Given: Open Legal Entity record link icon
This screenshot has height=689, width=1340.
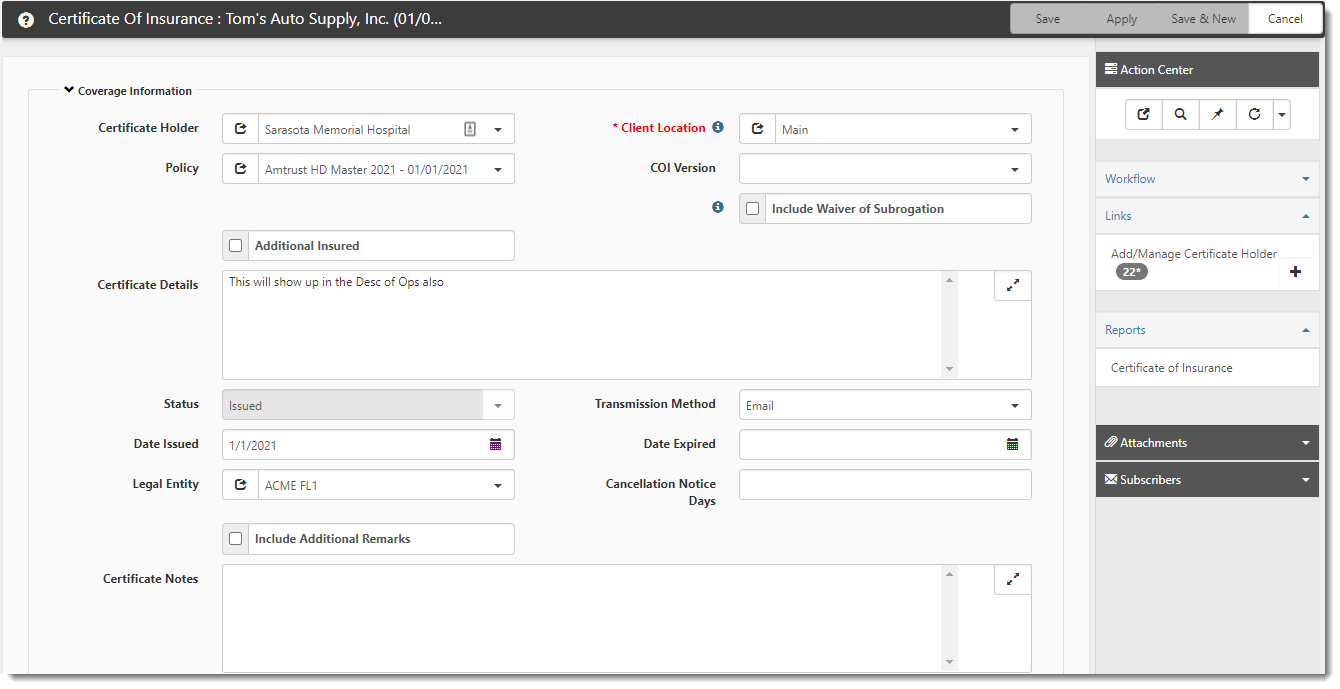Looking at the screenshot, I should coord(240,485).
